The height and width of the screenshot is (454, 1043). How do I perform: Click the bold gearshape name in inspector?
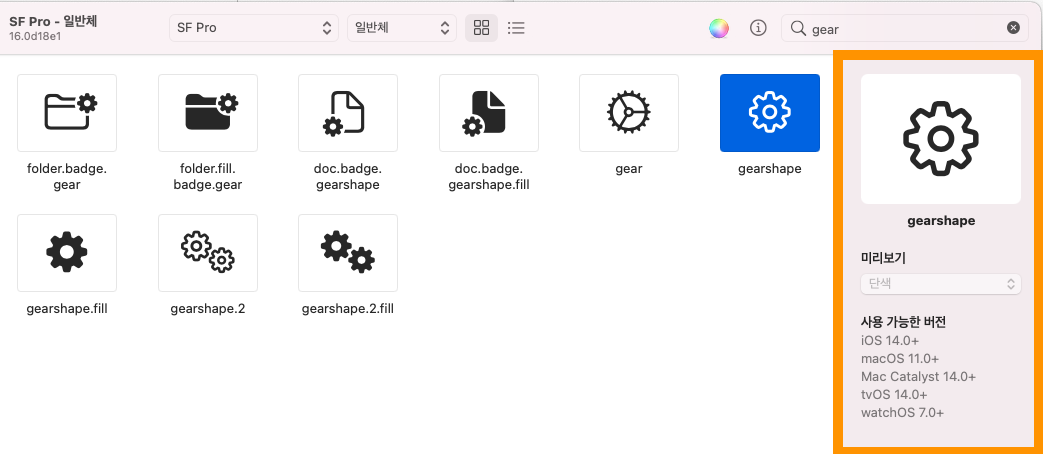coord(941,221)
